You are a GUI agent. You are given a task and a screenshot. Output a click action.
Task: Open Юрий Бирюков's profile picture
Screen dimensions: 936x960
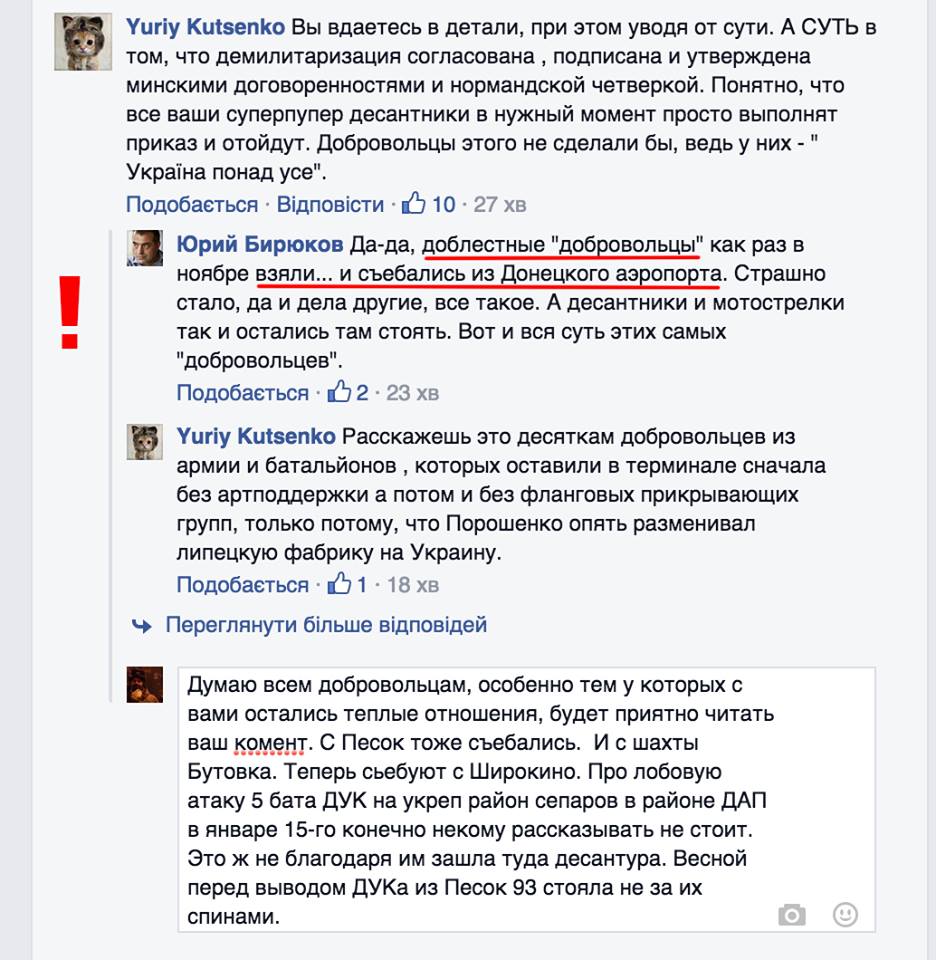(145, 248)
